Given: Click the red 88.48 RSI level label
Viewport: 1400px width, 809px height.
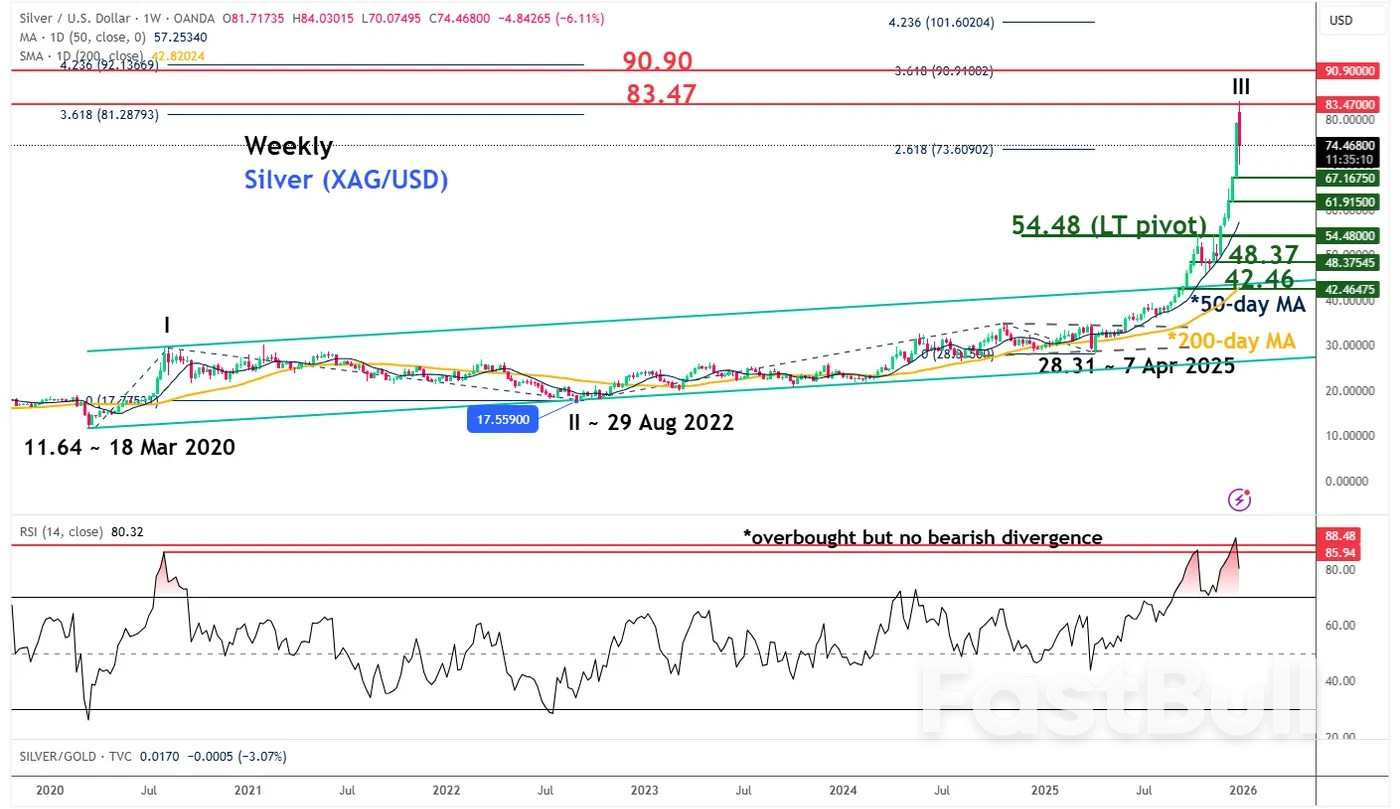Looking at the screenshot, I should [1343, 536].
